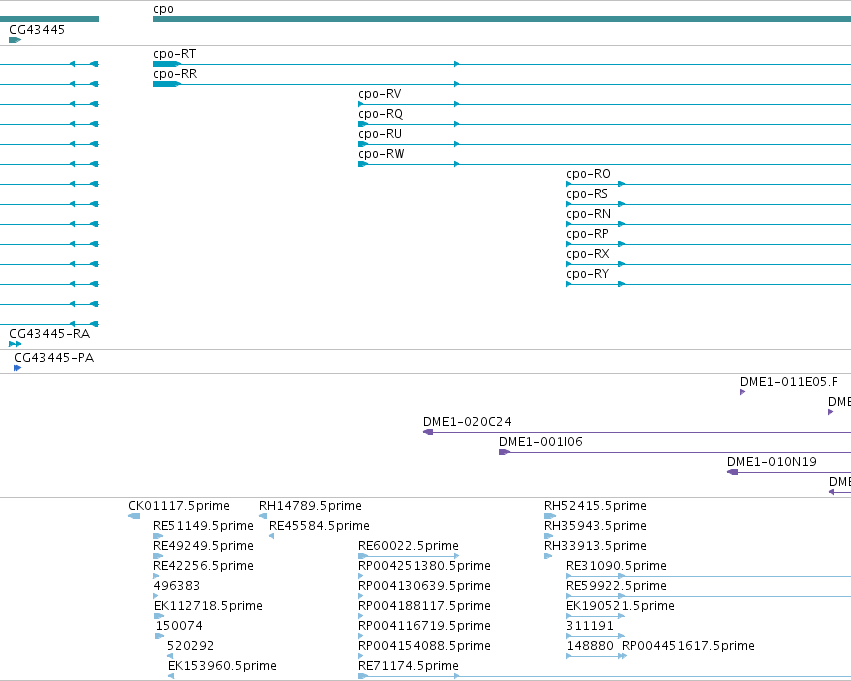Screen dimensions: 851x681
Task: Select the cpo-RR transcript label
Action: (x=175, y=74)
